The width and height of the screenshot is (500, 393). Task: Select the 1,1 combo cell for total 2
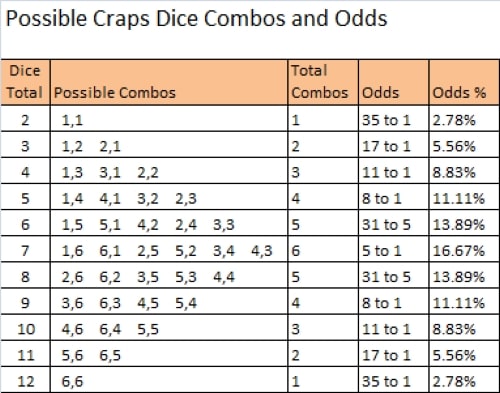169,119
